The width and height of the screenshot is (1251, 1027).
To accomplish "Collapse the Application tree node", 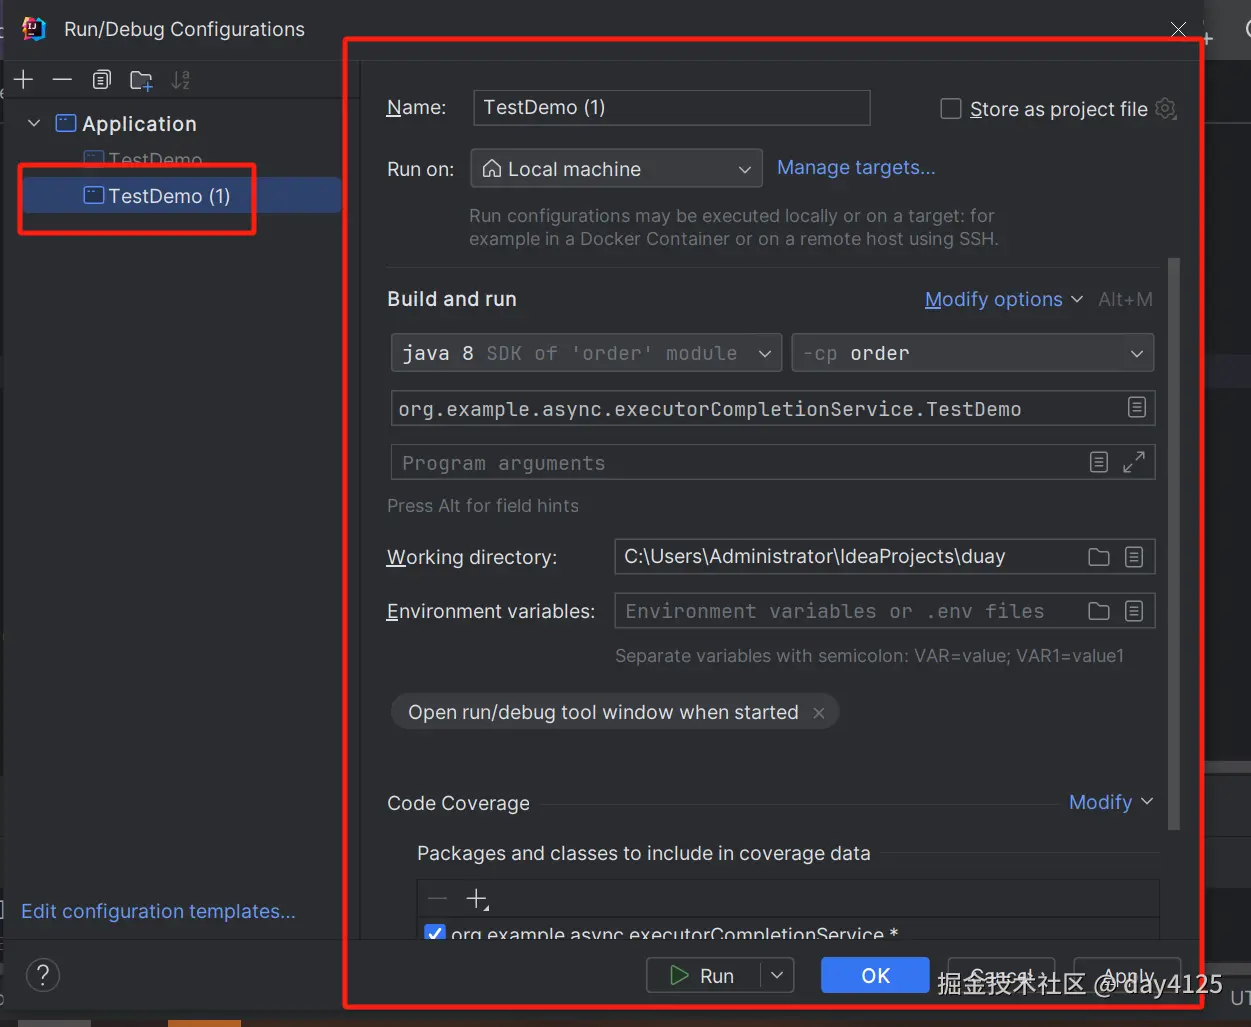I will point(34,123).
